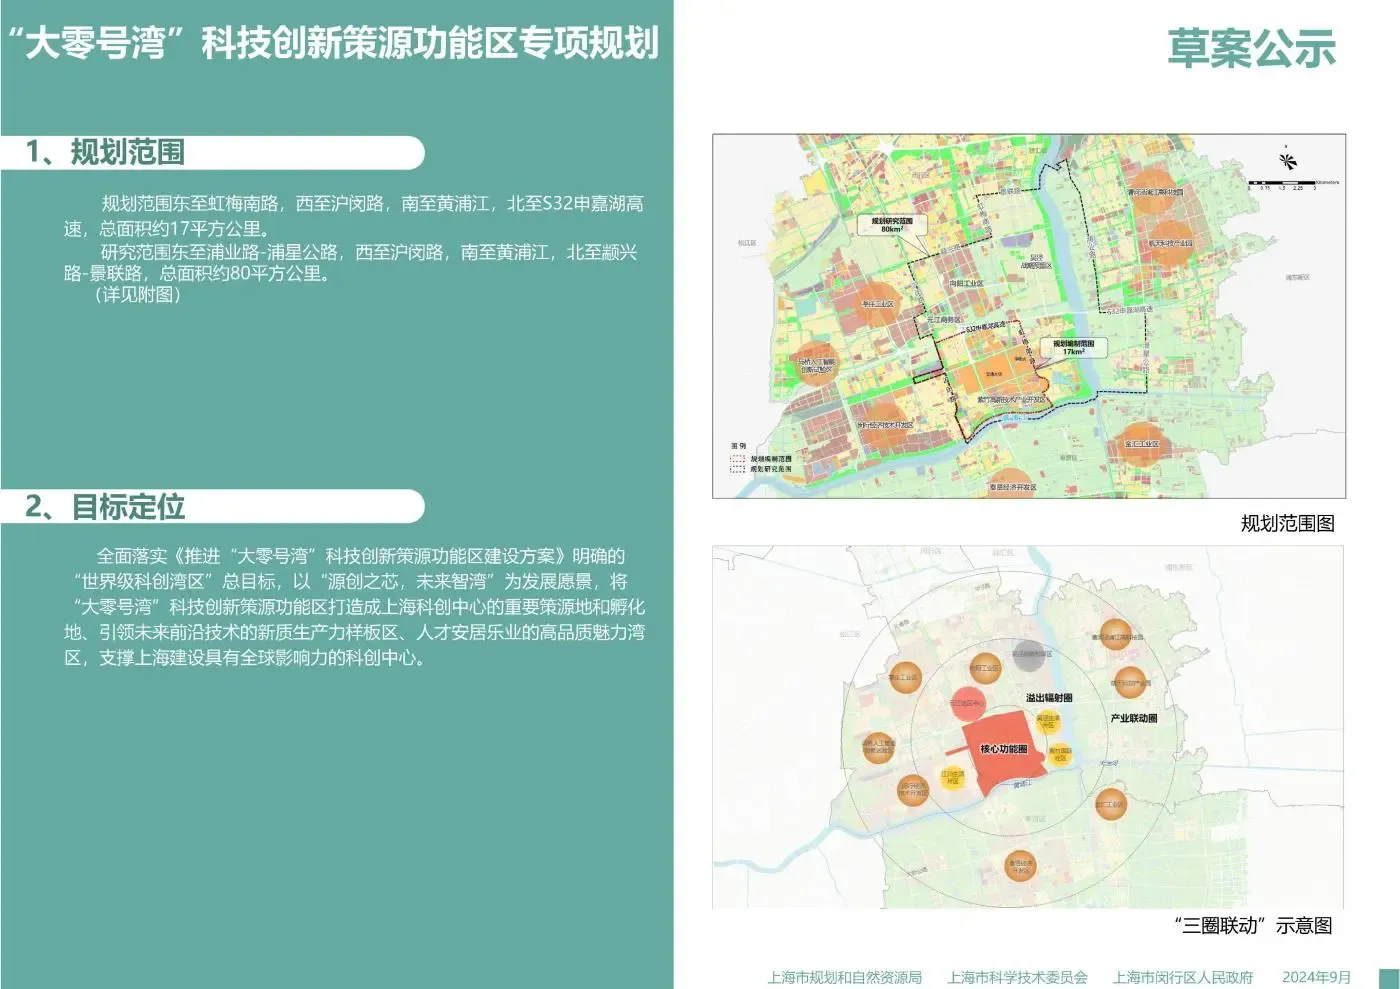This screenshot has width=1400, height=989.
Task: Click the yellow 江川 circle on the lower map
Action: 953,777
